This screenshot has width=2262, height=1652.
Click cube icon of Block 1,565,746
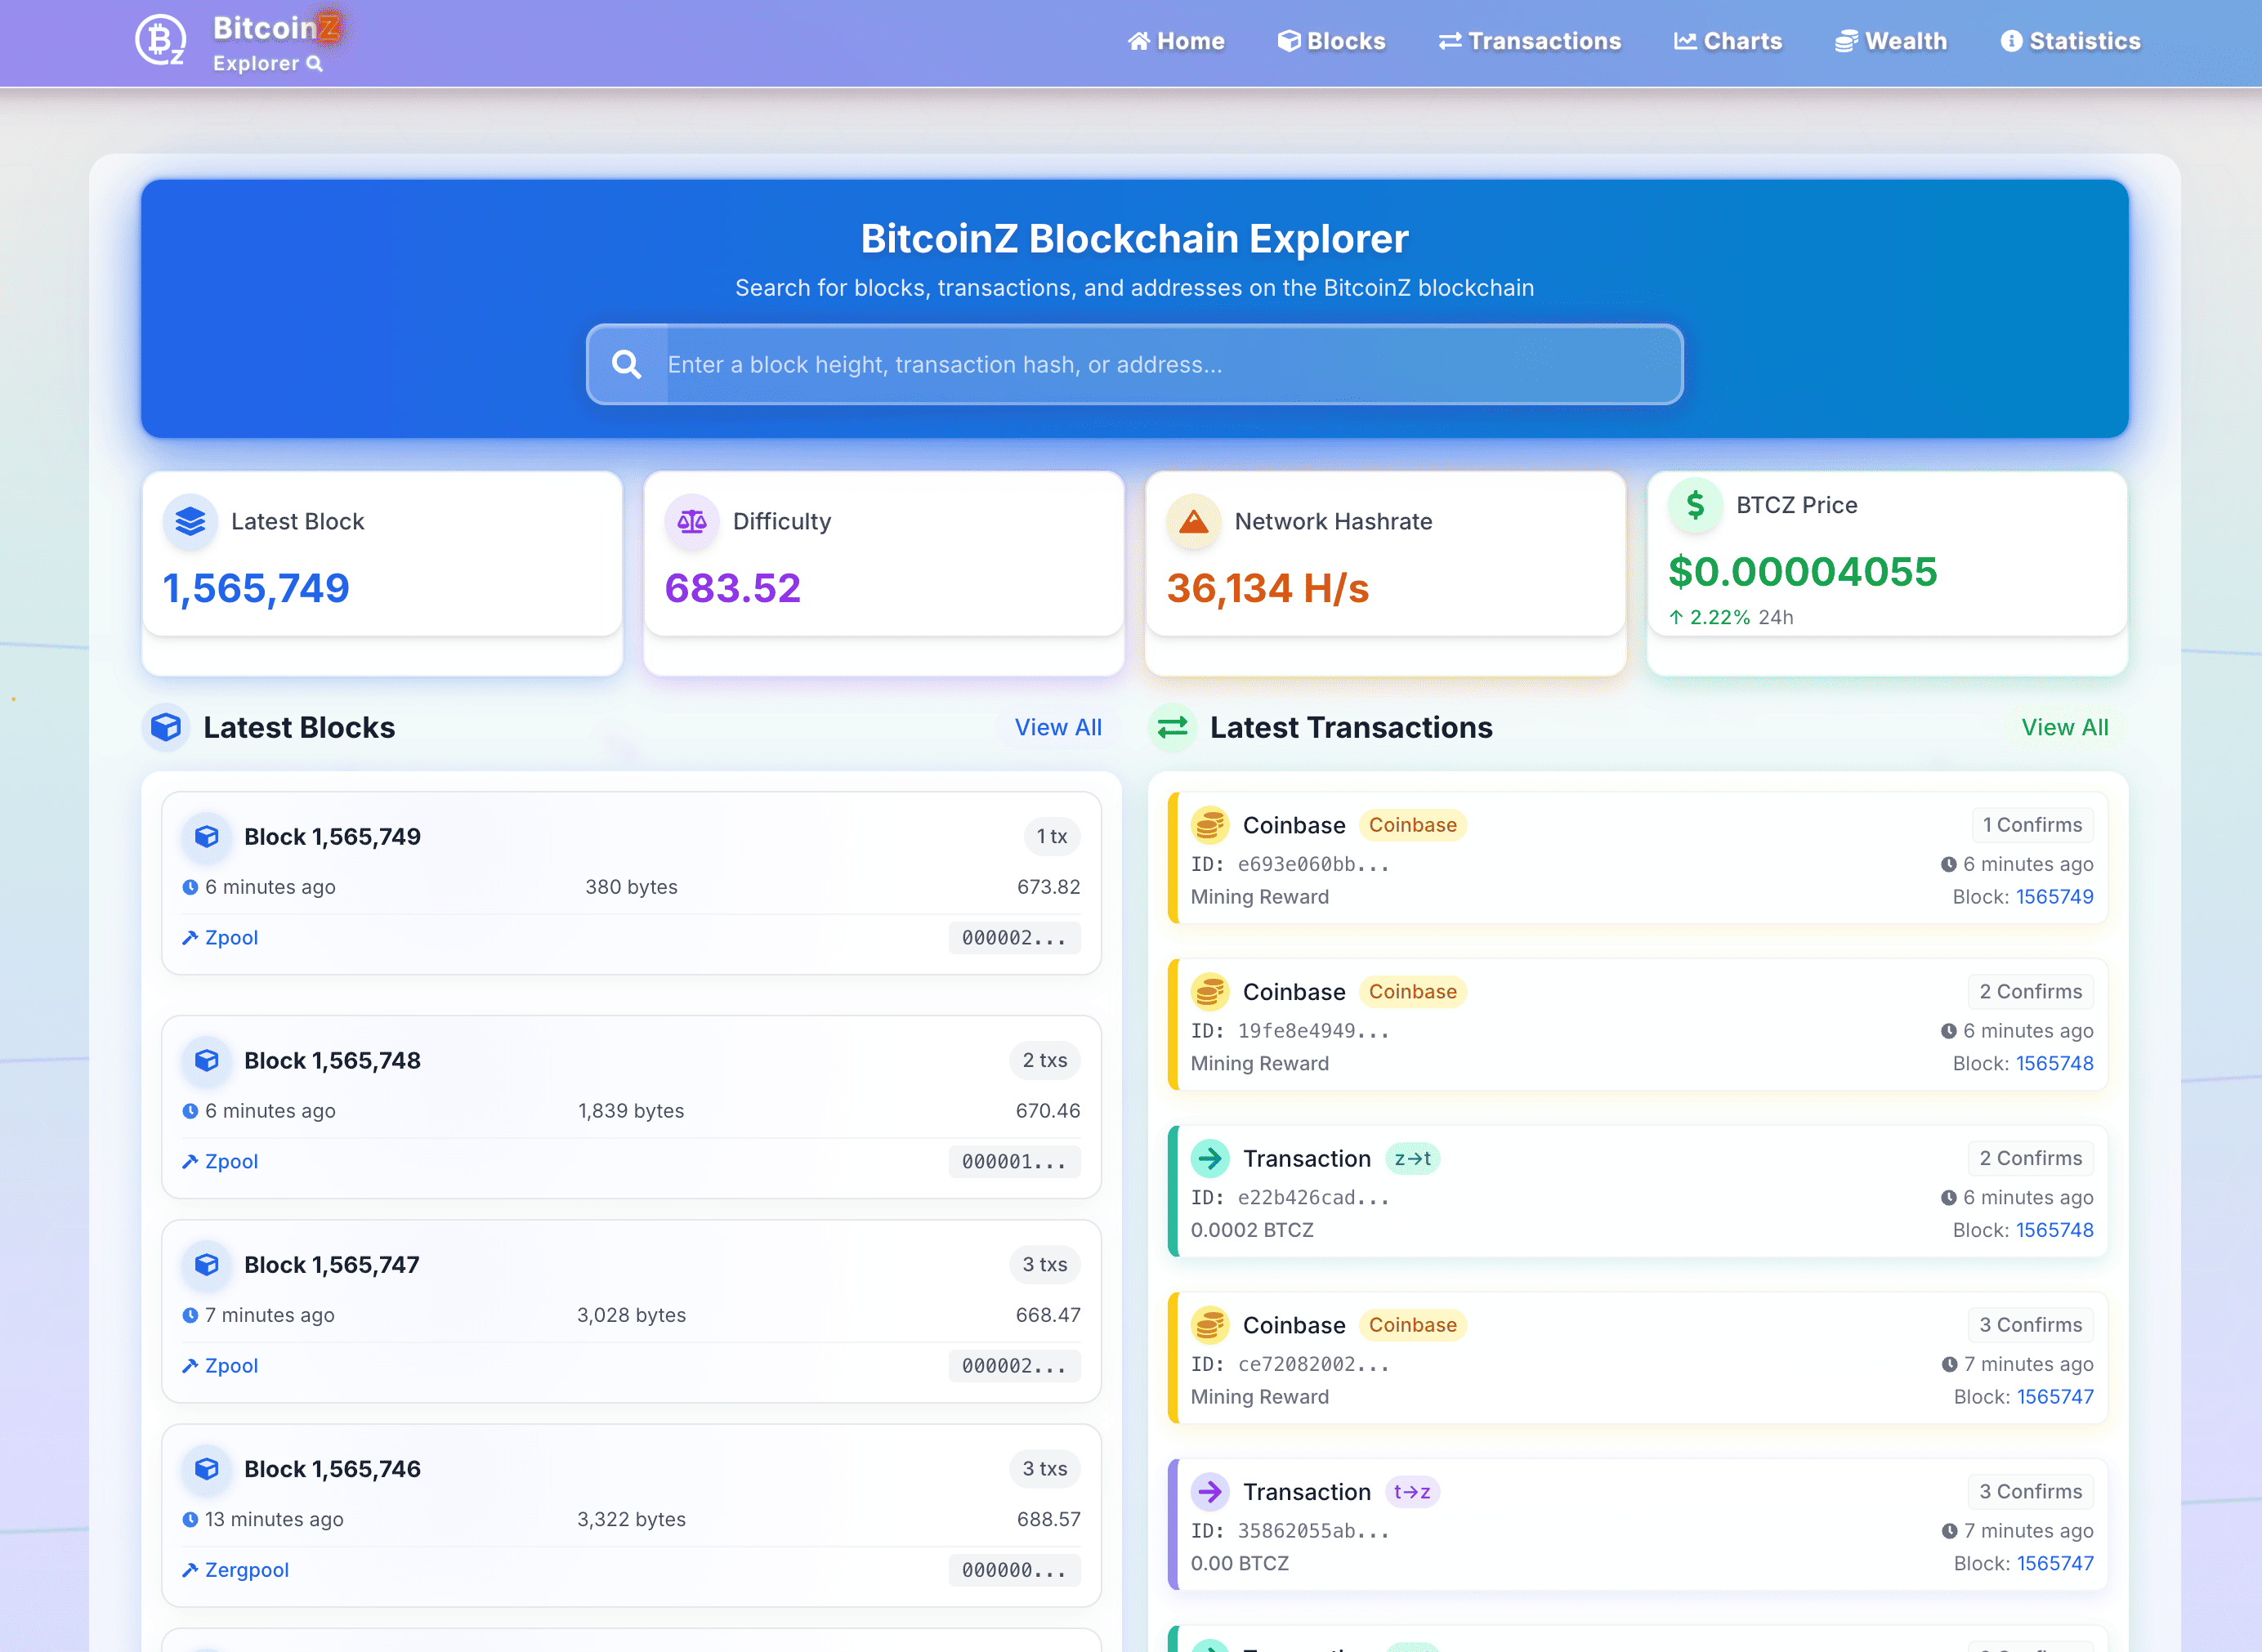coord(207,1468)
